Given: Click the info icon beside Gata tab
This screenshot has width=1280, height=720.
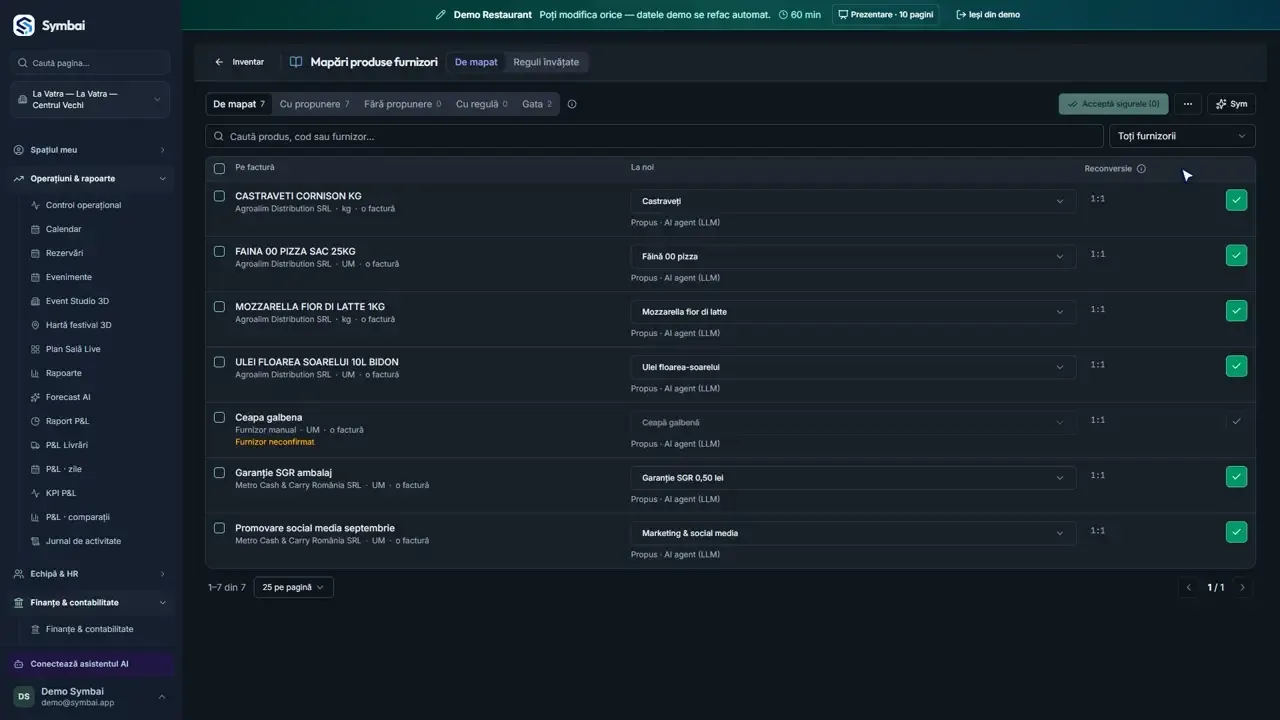Looking at the screenshot, I should click(x=572, y=104).
